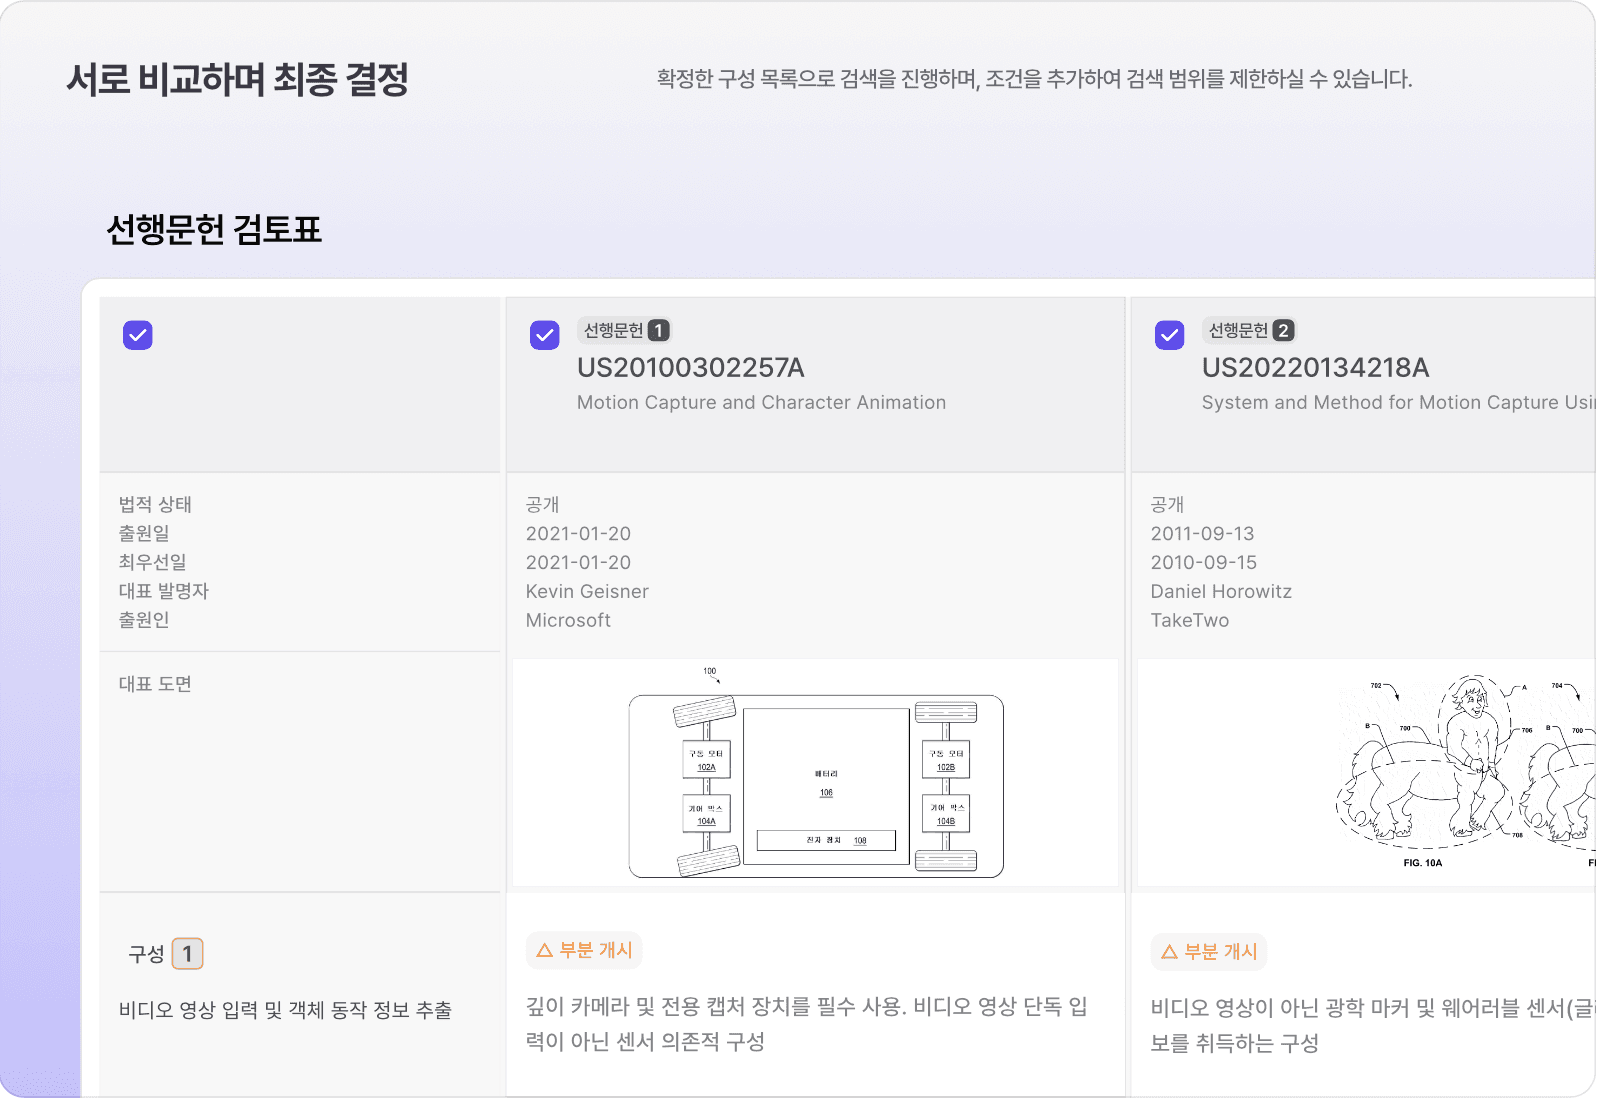
Task: Select the 선행문헌 검토표 section heading
Action: coord(214,229)
